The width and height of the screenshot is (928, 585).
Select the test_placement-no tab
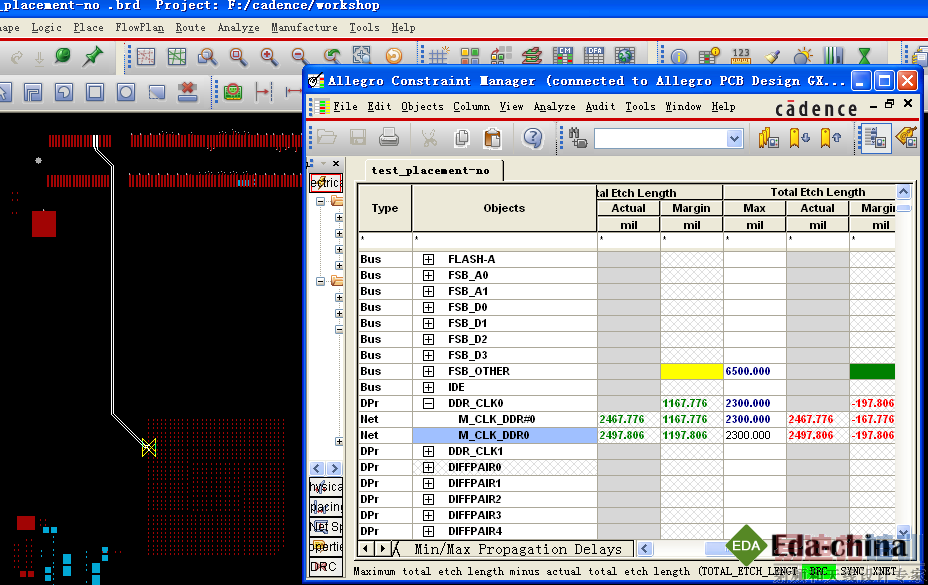pyautogui.click(x=431, y=171)
